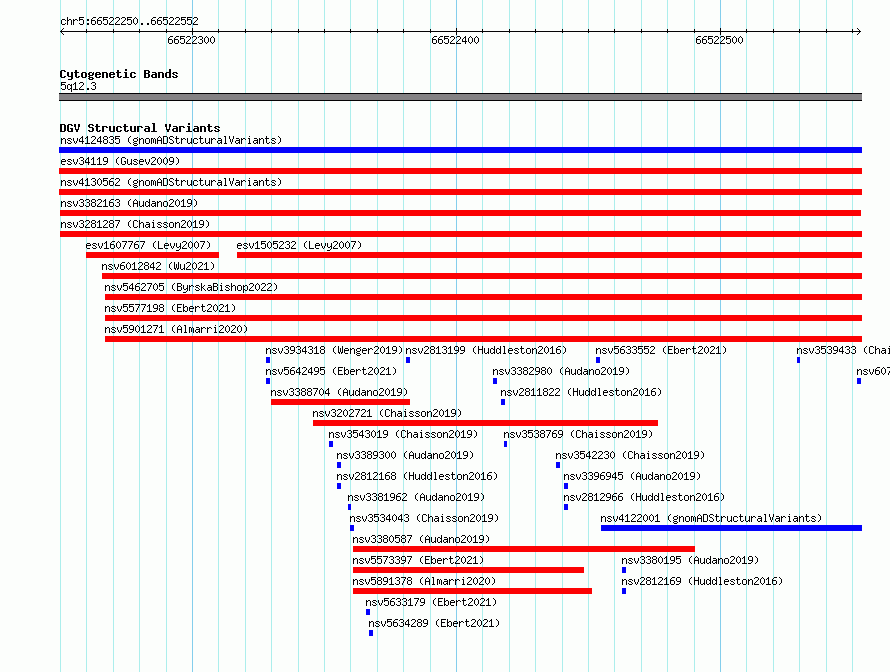Open nsv5642495 (Ebert2021) variant
The height and width of the screenshot is (672, 890).
[x=331, y=371]
